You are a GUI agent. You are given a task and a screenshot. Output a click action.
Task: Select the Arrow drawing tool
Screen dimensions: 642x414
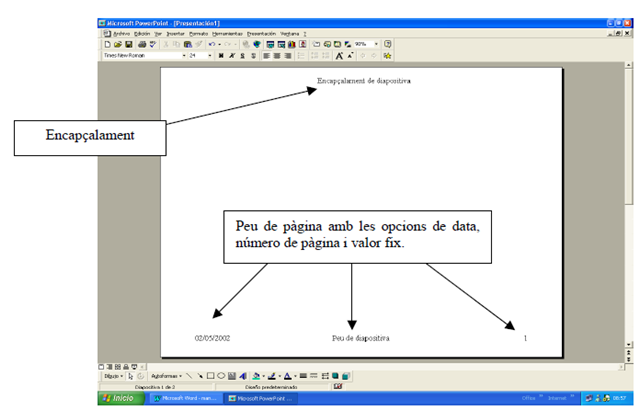pos(200,376)
